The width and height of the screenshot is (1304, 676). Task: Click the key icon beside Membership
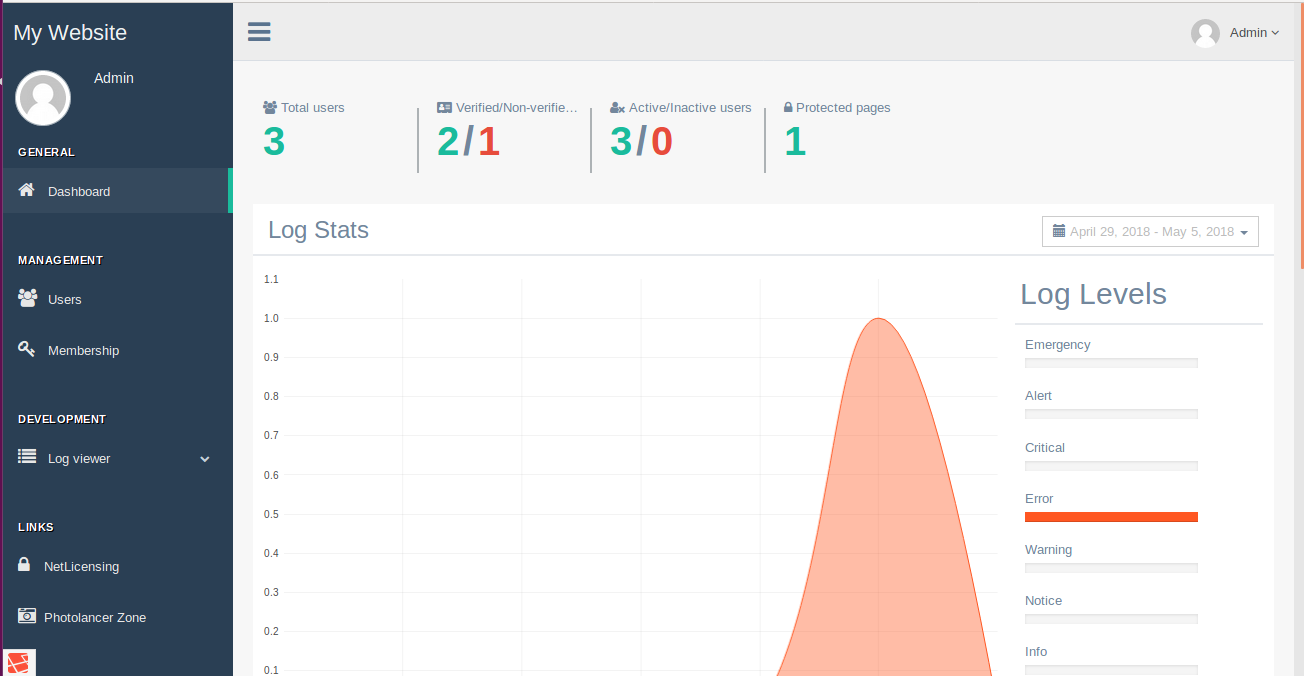pyautogui.click(x=27, y=349)
